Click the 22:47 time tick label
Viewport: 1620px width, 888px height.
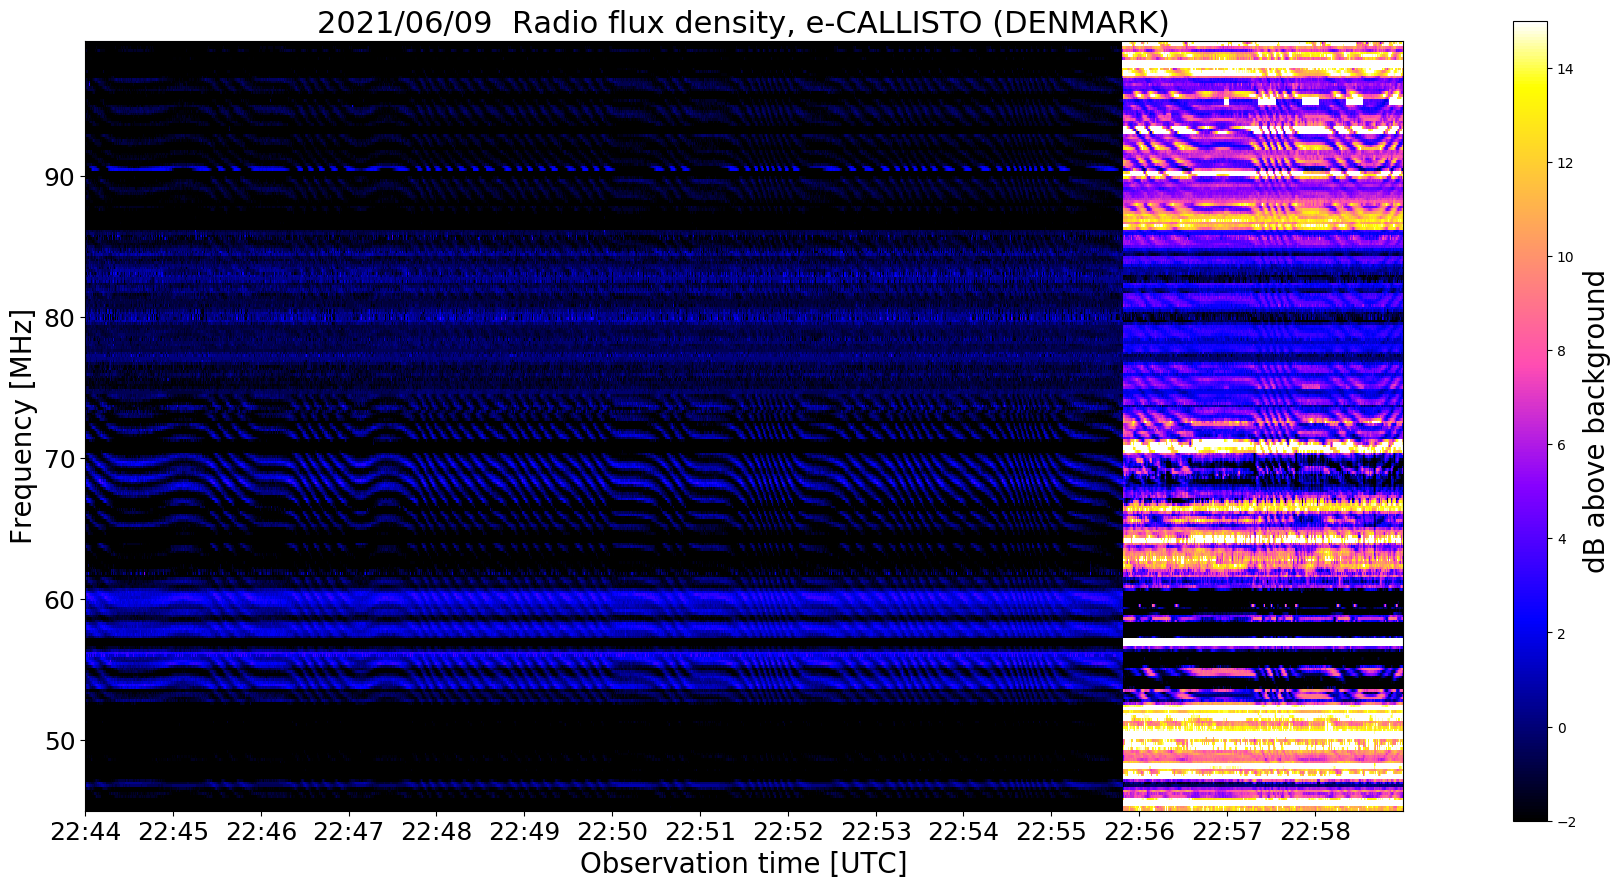pyautogui.click(x=349, y=831)
